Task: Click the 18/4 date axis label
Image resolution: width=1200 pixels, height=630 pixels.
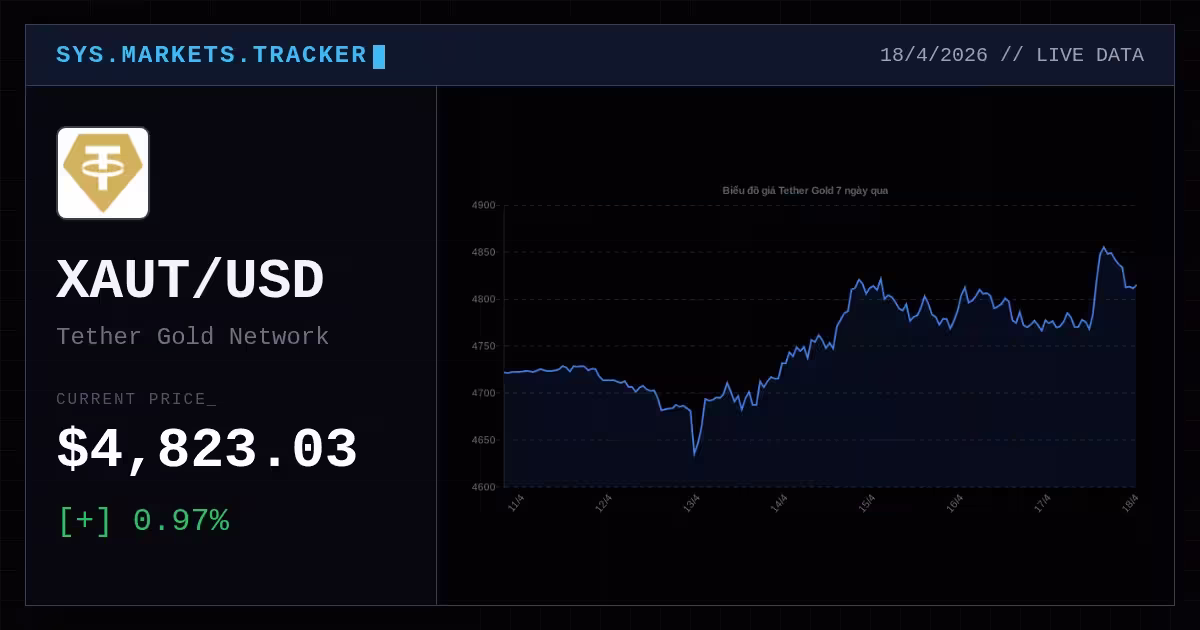Action: pos(1130,503)
